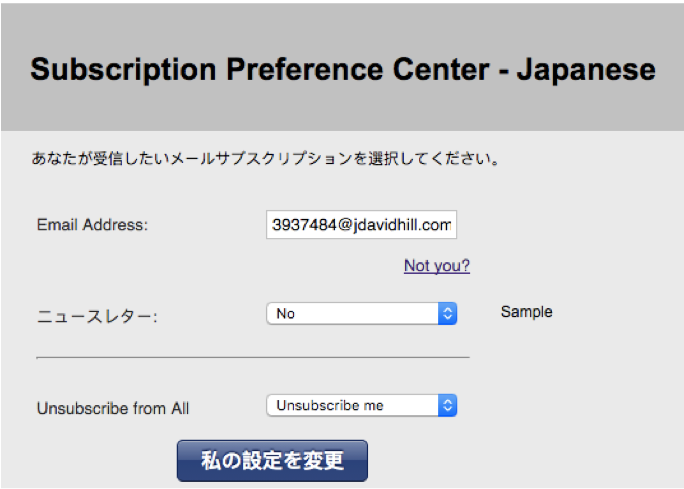Click the "Not you?" link
Viewport: 684px width, 489px height.
click(x=437, y=266)
